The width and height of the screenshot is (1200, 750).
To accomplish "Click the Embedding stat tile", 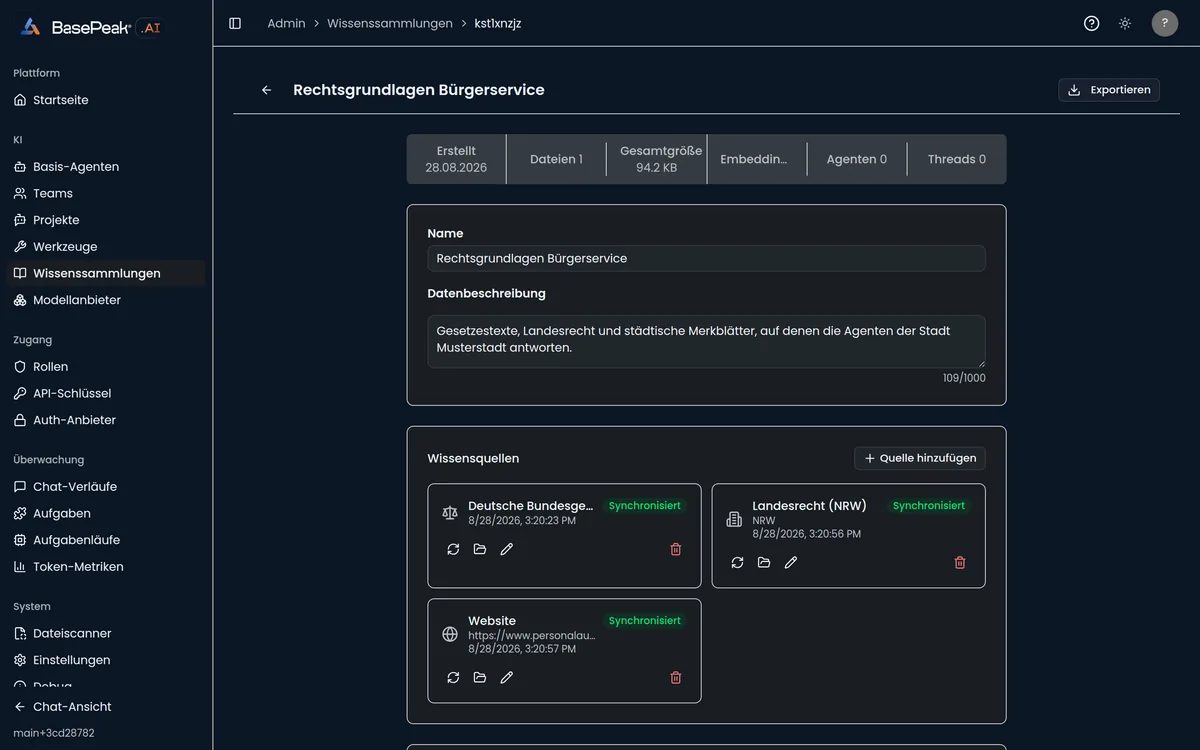I will click(x=756, y=159).
